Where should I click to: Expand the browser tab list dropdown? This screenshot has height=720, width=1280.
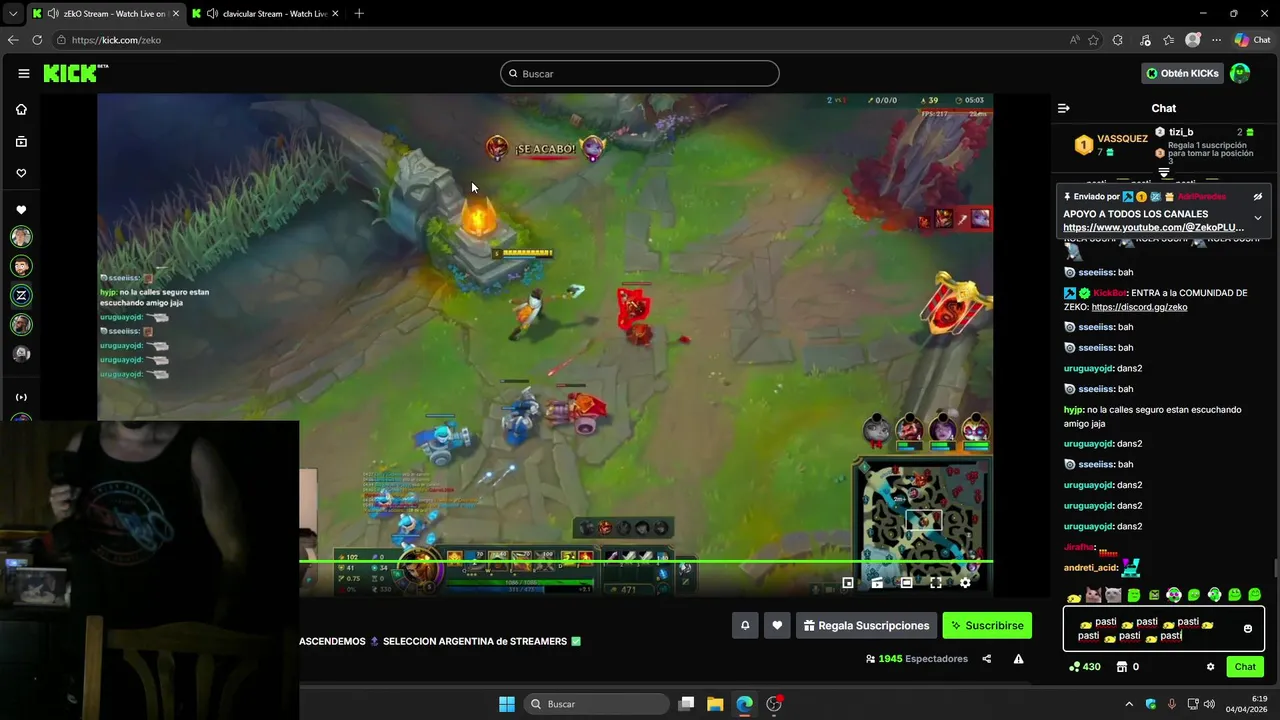click(12, 13)
